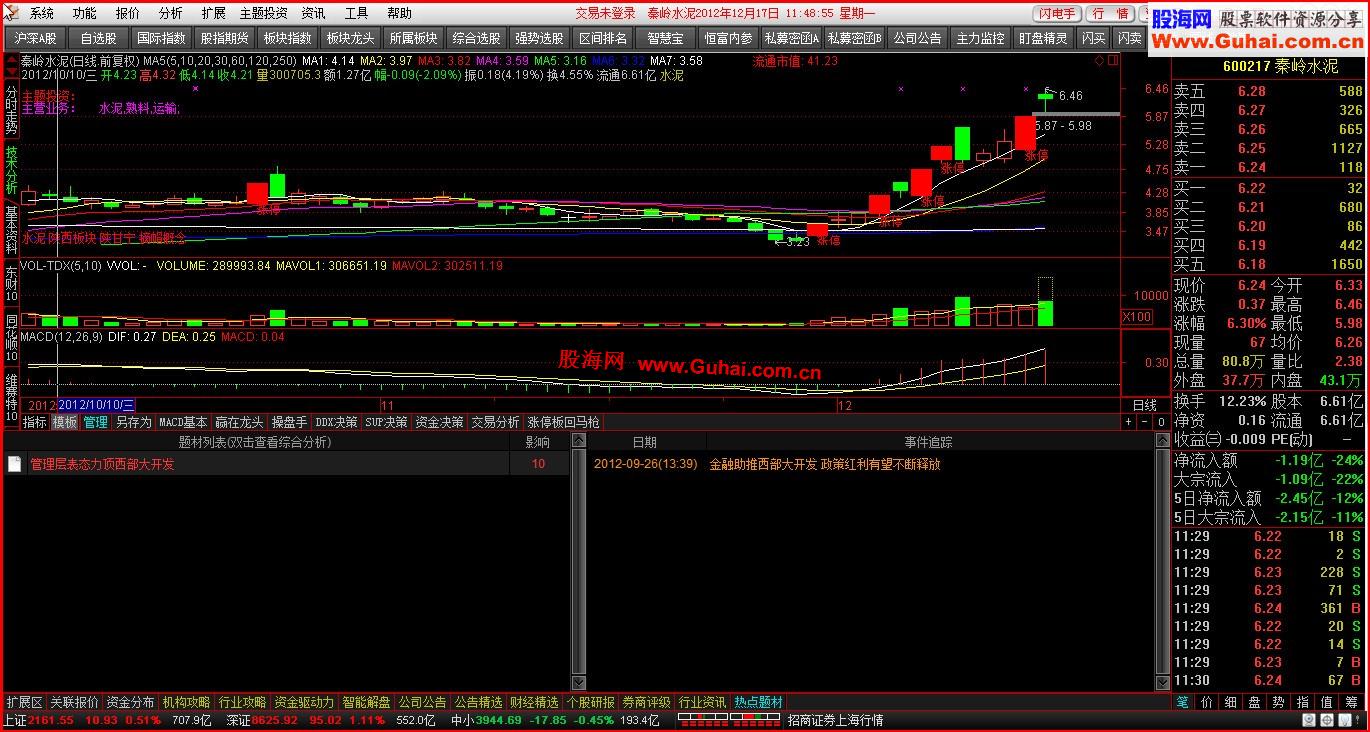1370x732 pixels.
Task: Switch to 模板 tab below chart
Action: pos(65,422)
